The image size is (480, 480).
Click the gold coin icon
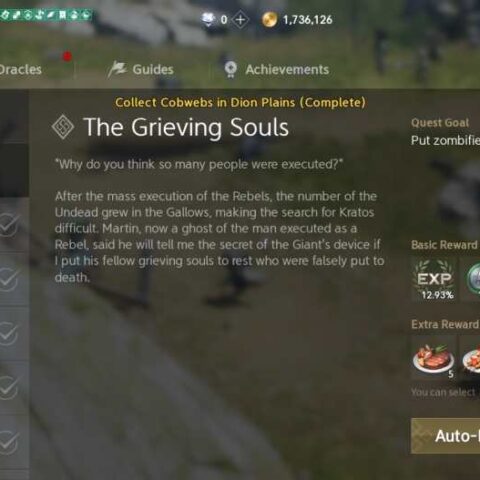pyautogui.click(x=269, y=20)
